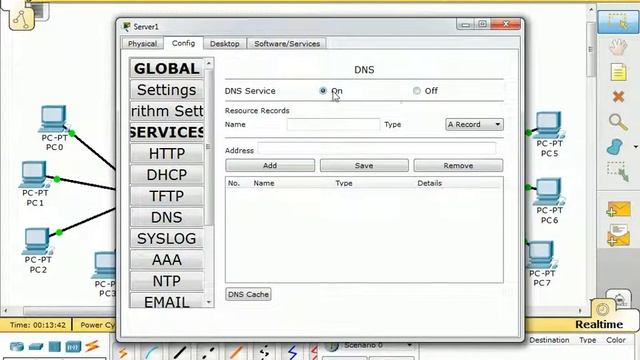
Task: Click PC5 device in workspace
Action: pyautogui.click(x=549, y=125)
